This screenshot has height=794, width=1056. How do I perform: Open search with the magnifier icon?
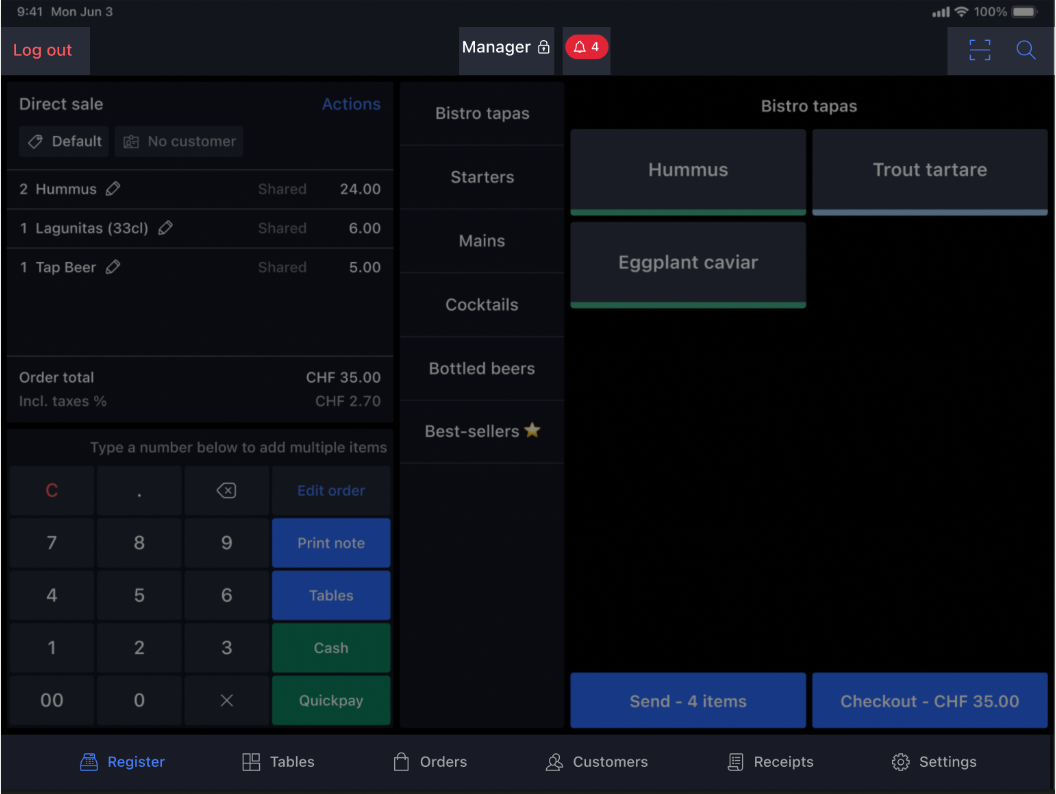click(x=1026, y=50)
